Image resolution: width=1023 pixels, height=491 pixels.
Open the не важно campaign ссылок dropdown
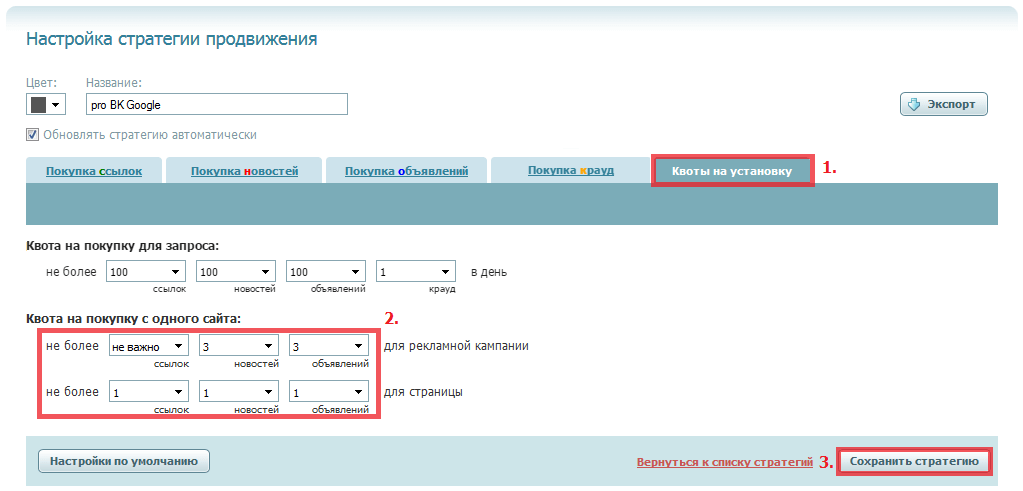pos(149,346)
